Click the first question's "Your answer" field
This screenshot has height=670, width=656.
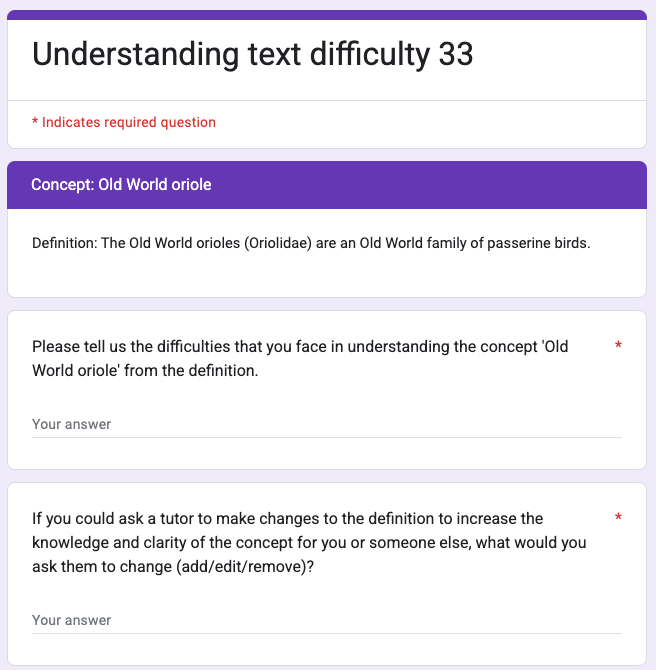(326, 424)
